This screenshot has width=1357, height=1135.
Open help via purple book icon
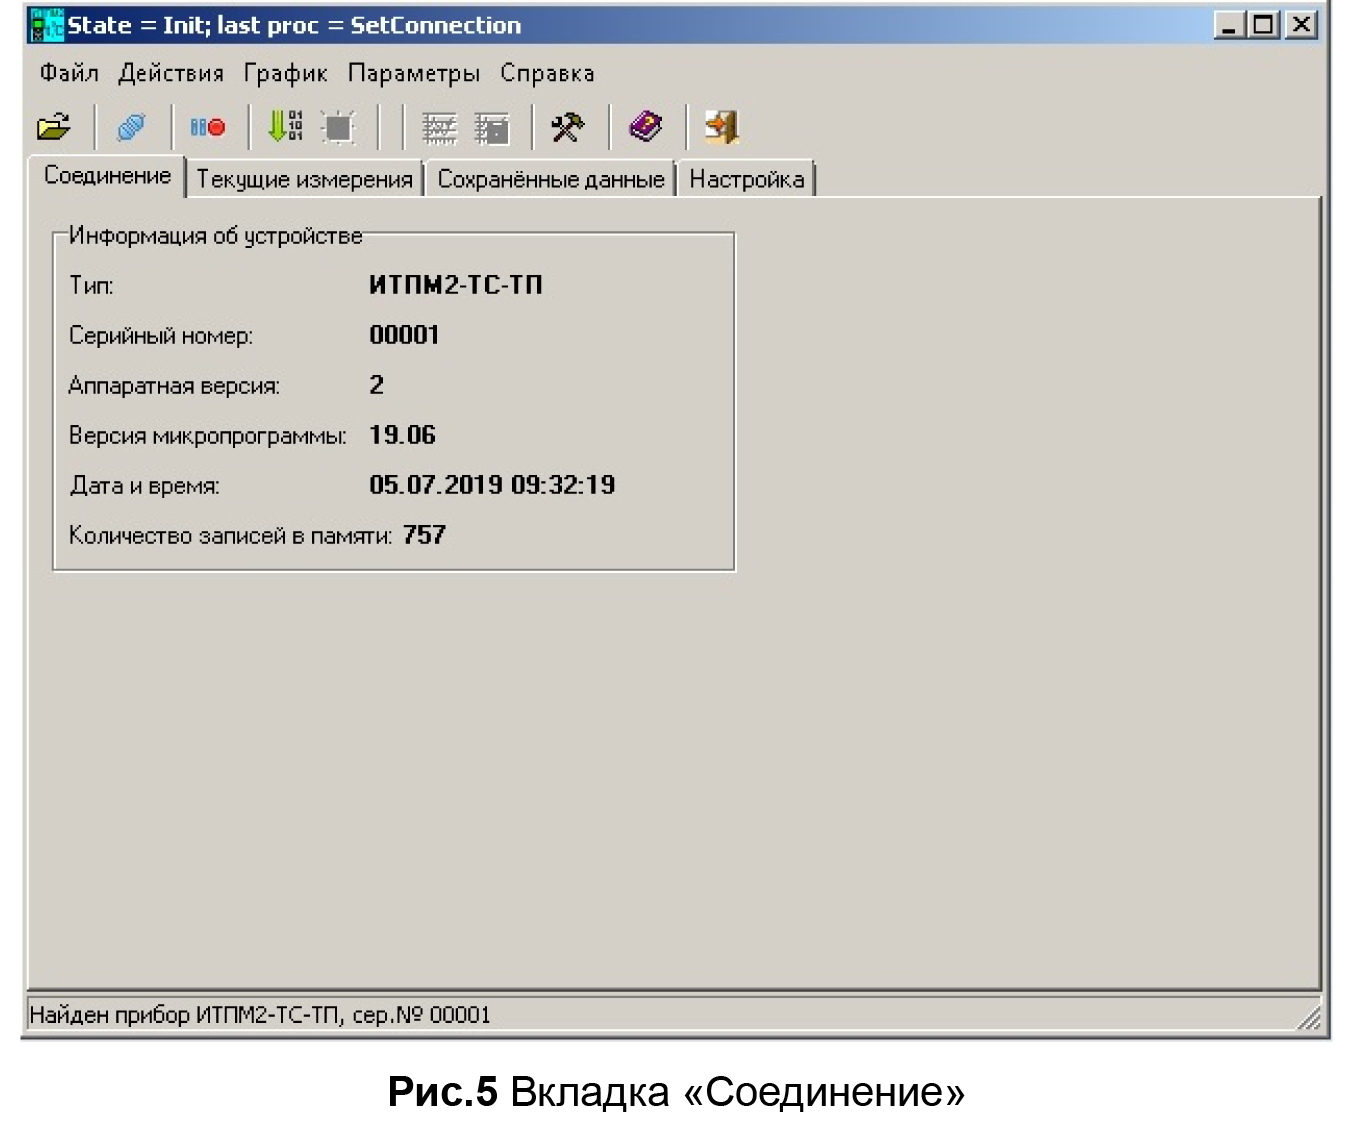[x=646, y=127]
